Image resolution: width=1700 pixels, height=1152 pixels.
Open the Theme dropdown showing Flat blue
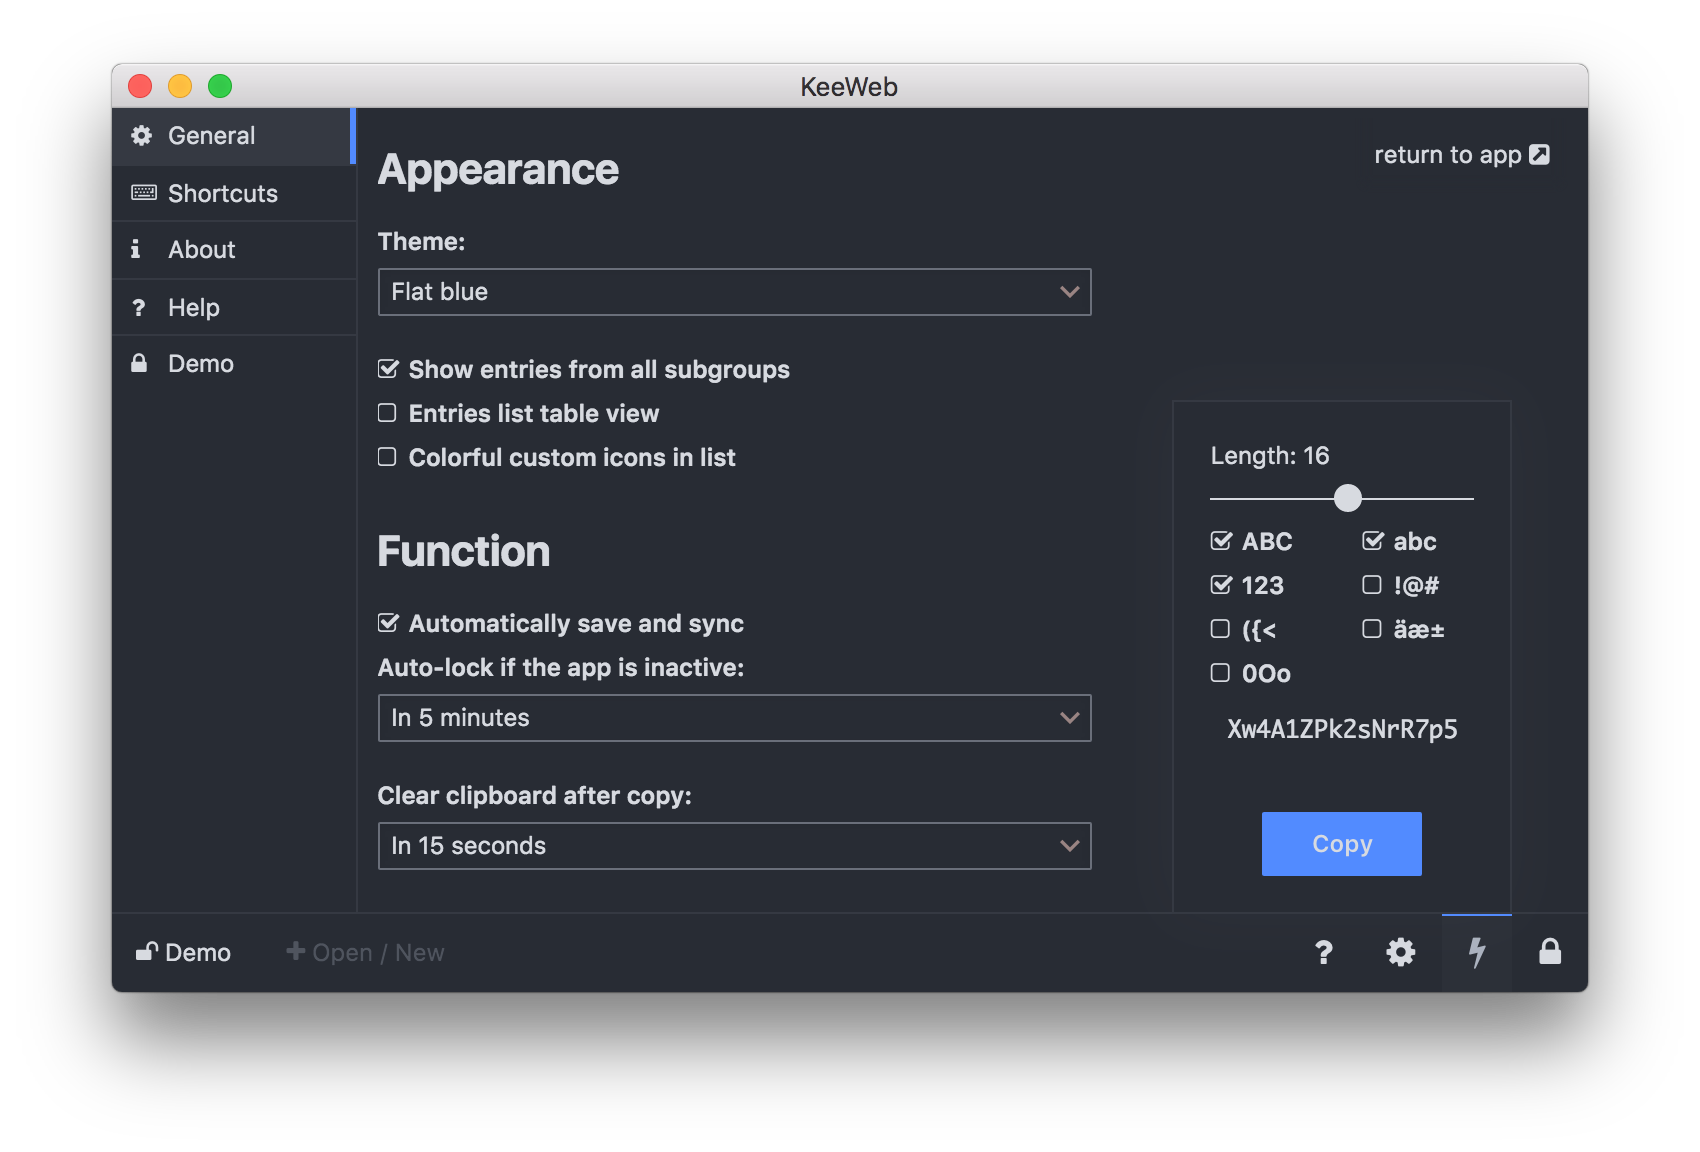tap(734, 292)
